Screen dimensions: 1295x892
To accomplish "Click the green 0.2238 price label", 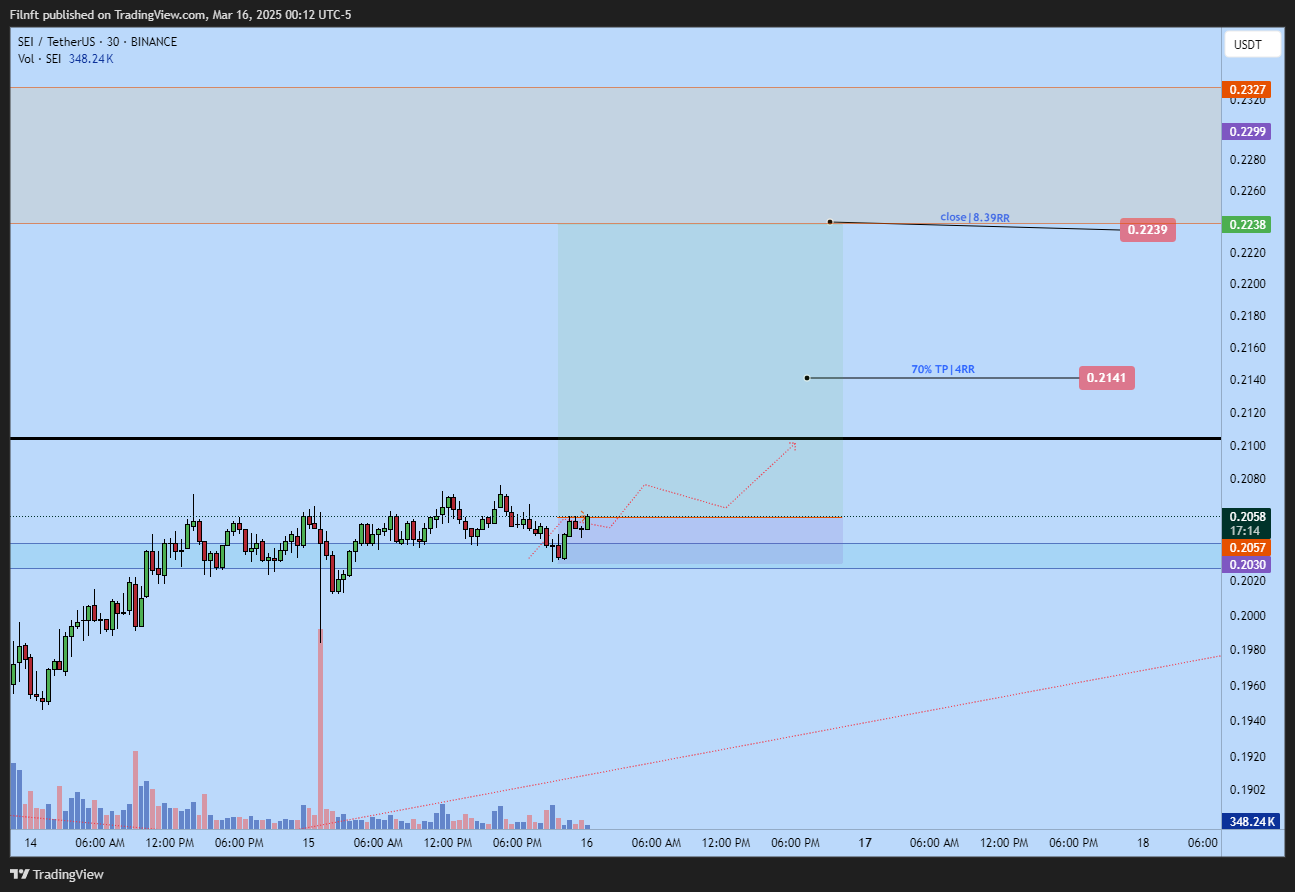I will [x=1246, y=225].
